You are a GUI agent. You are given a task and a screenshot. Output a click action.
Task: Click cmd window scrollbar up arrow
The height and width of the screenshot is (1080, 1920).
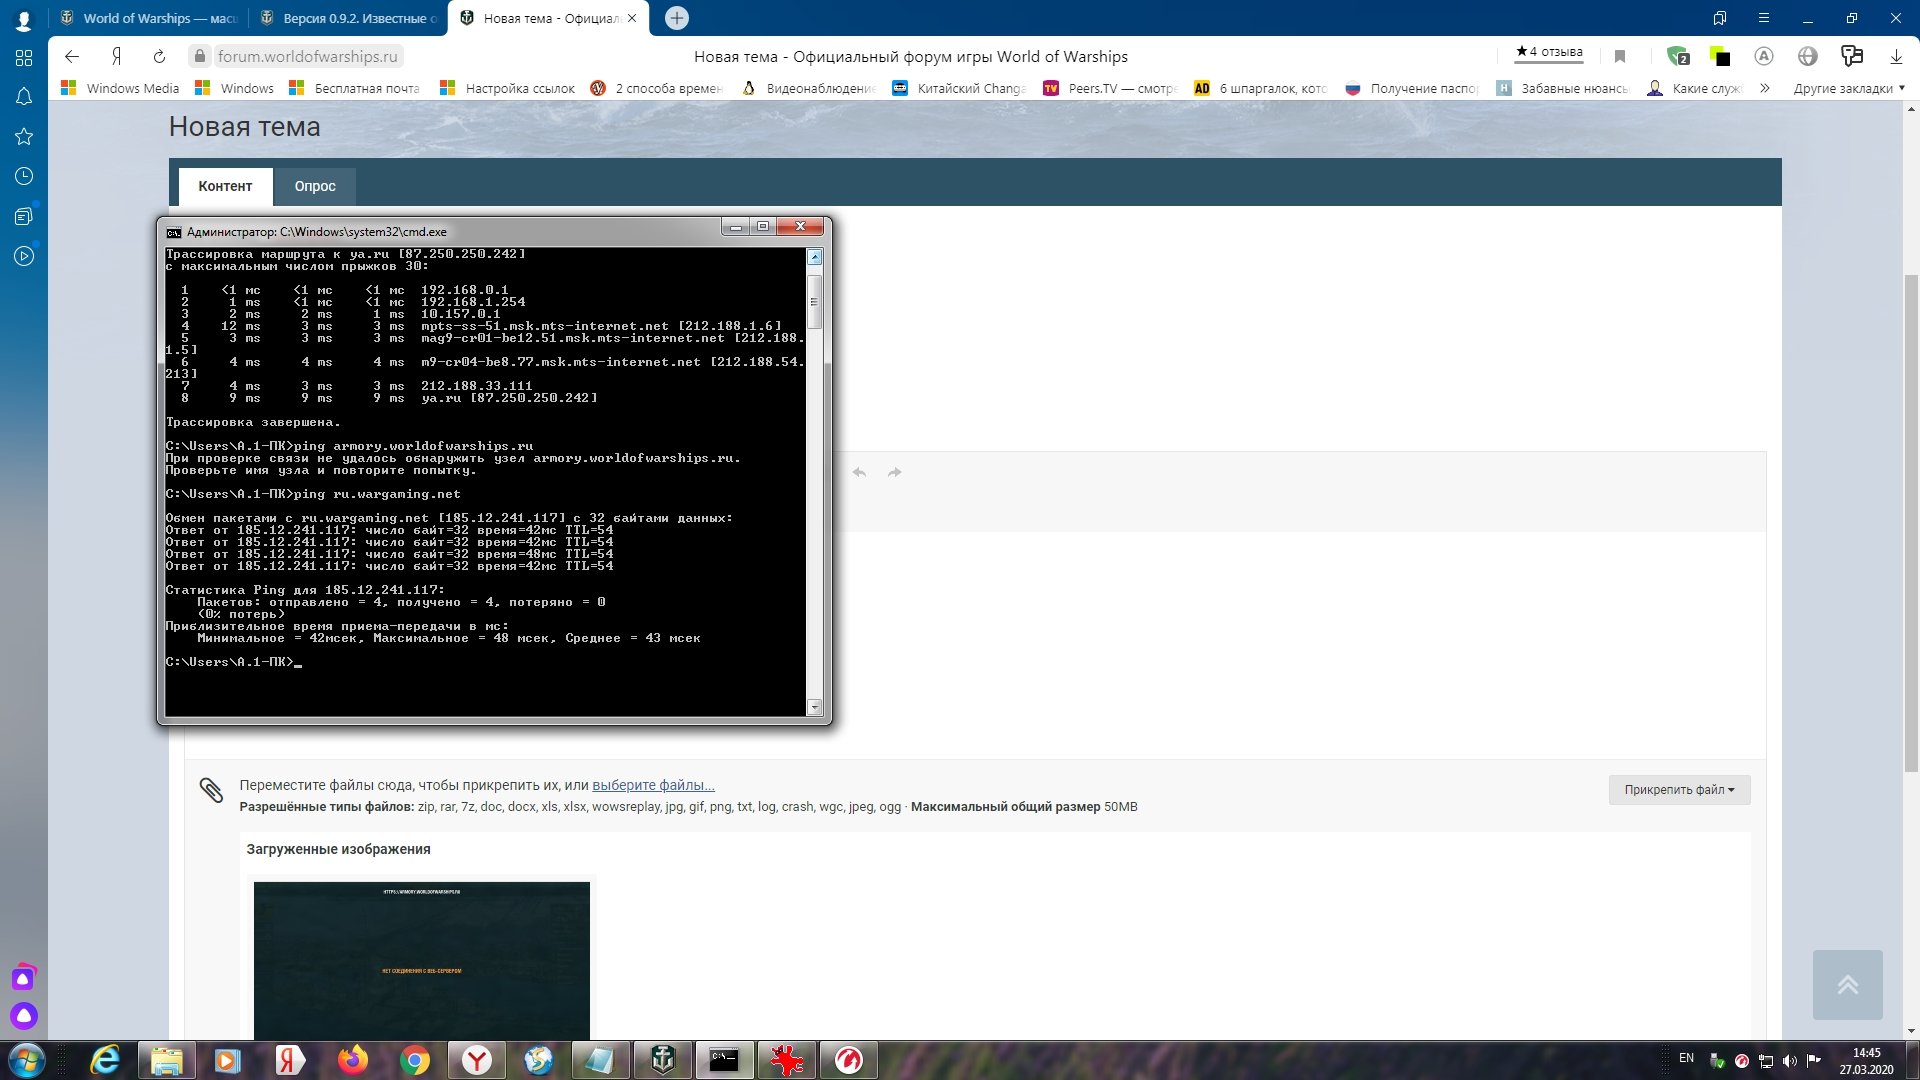[x=814, y=257]
